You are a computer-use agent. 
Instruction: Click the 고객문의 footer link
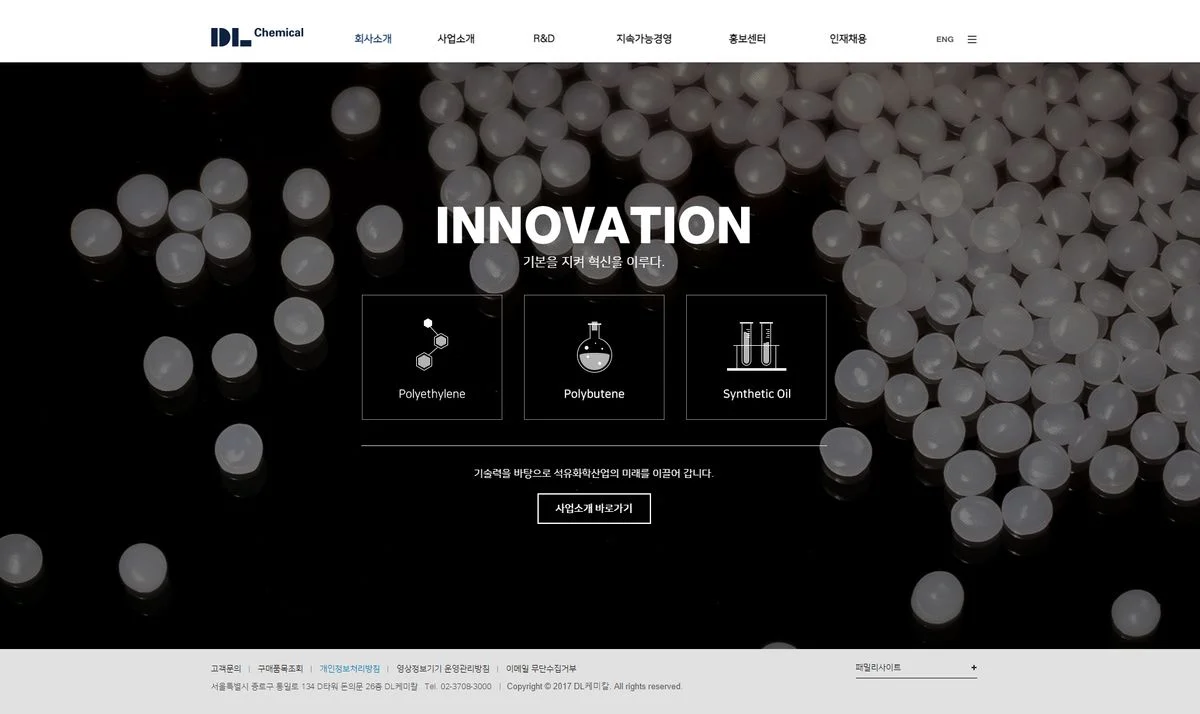[226, 668]
